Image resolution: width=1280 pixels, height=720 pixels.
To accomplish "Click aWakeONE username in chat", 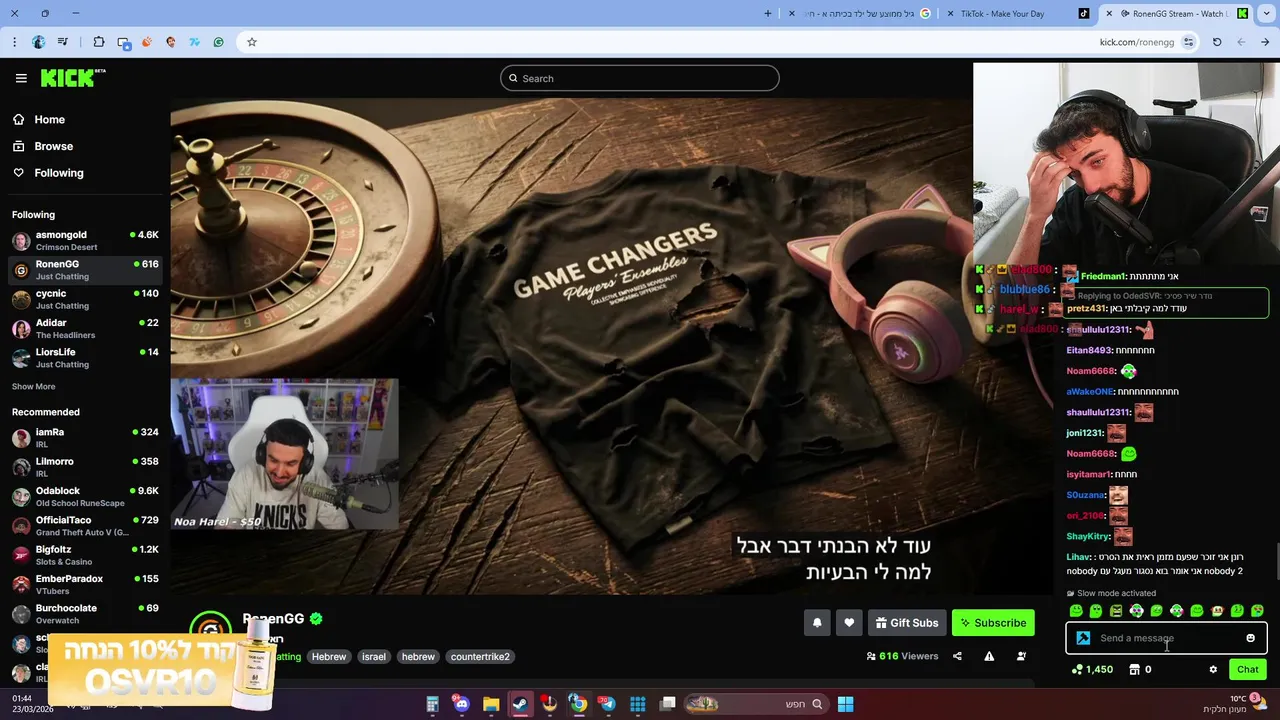I will pyautogui.click(x=1090, y=392).
